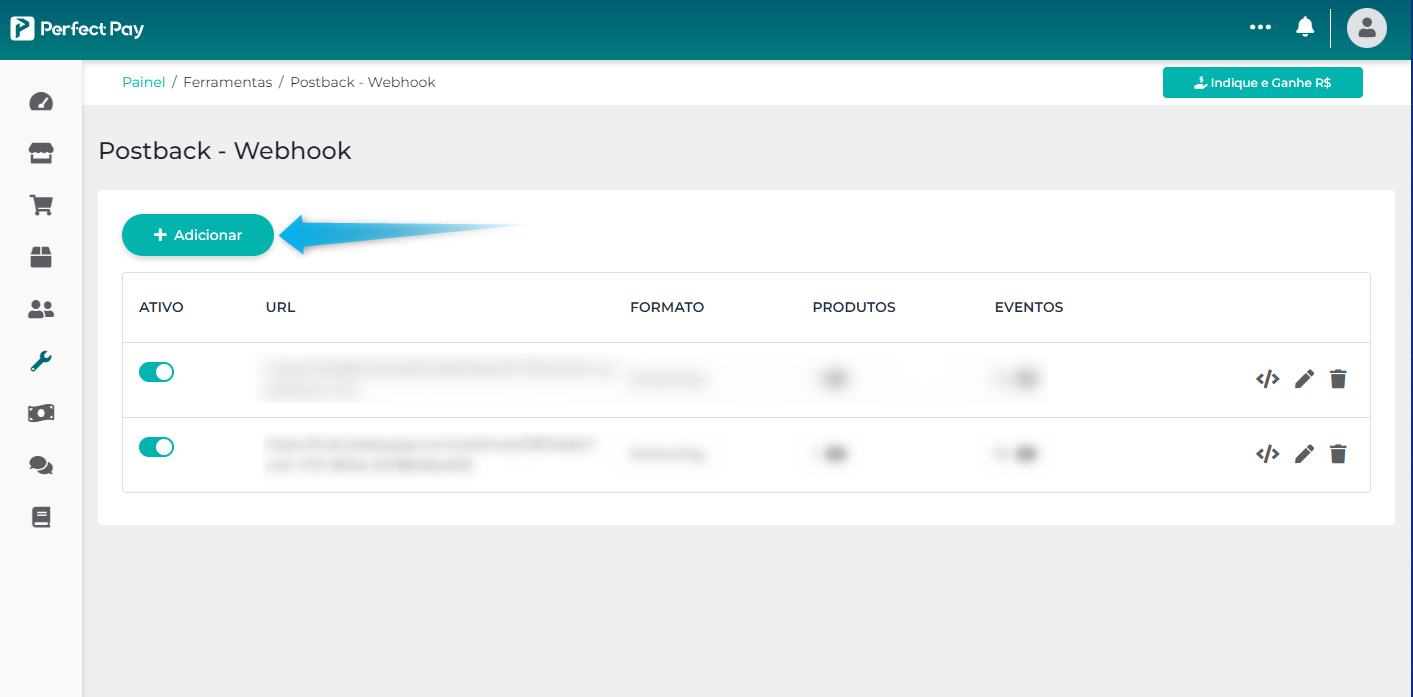Edit the second webhook with pencil icon
Screen dimensions: 1413x697
tap(1304, 455)
